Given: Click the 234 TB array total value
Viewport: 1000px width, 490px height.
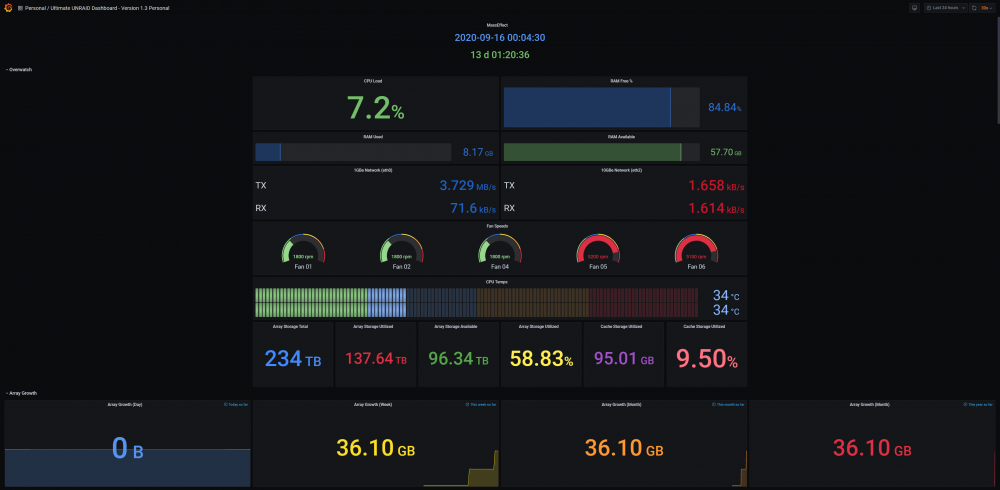Looking at the screenshot, I should click(x=293, y=359).
